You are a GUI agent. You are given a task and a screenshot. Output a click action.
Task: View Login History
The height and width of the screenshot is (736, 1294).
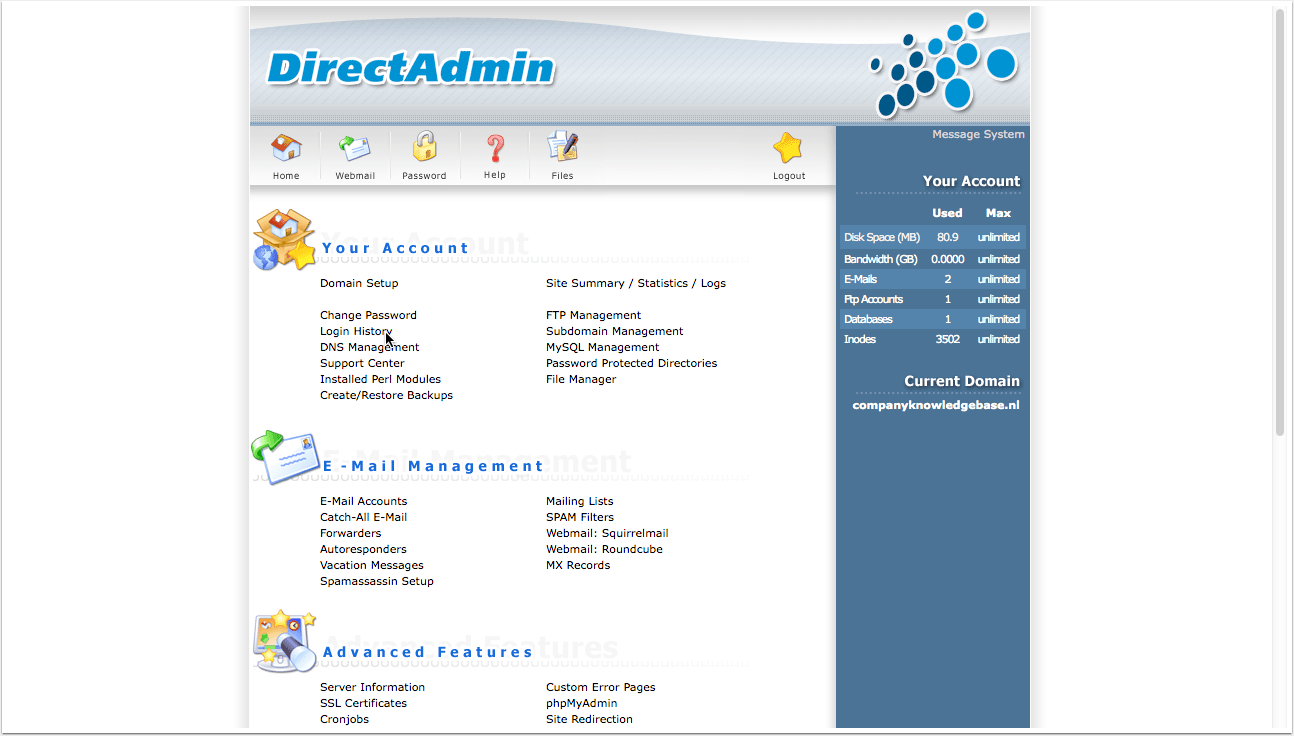[356, 331]
